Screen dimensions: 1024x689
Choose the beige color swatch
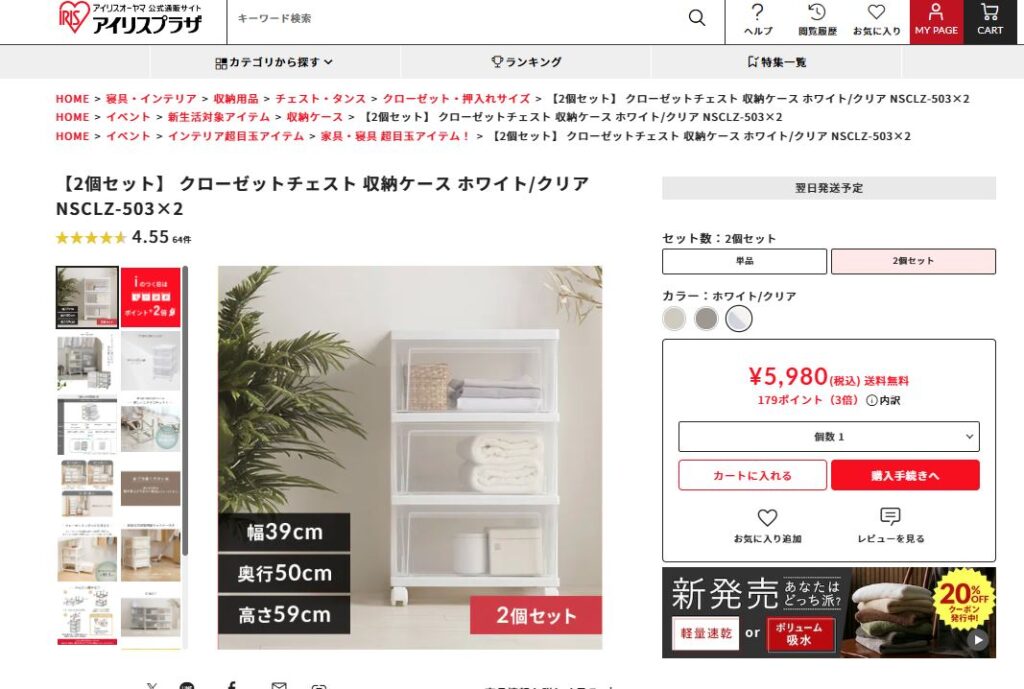pos(674,319)
